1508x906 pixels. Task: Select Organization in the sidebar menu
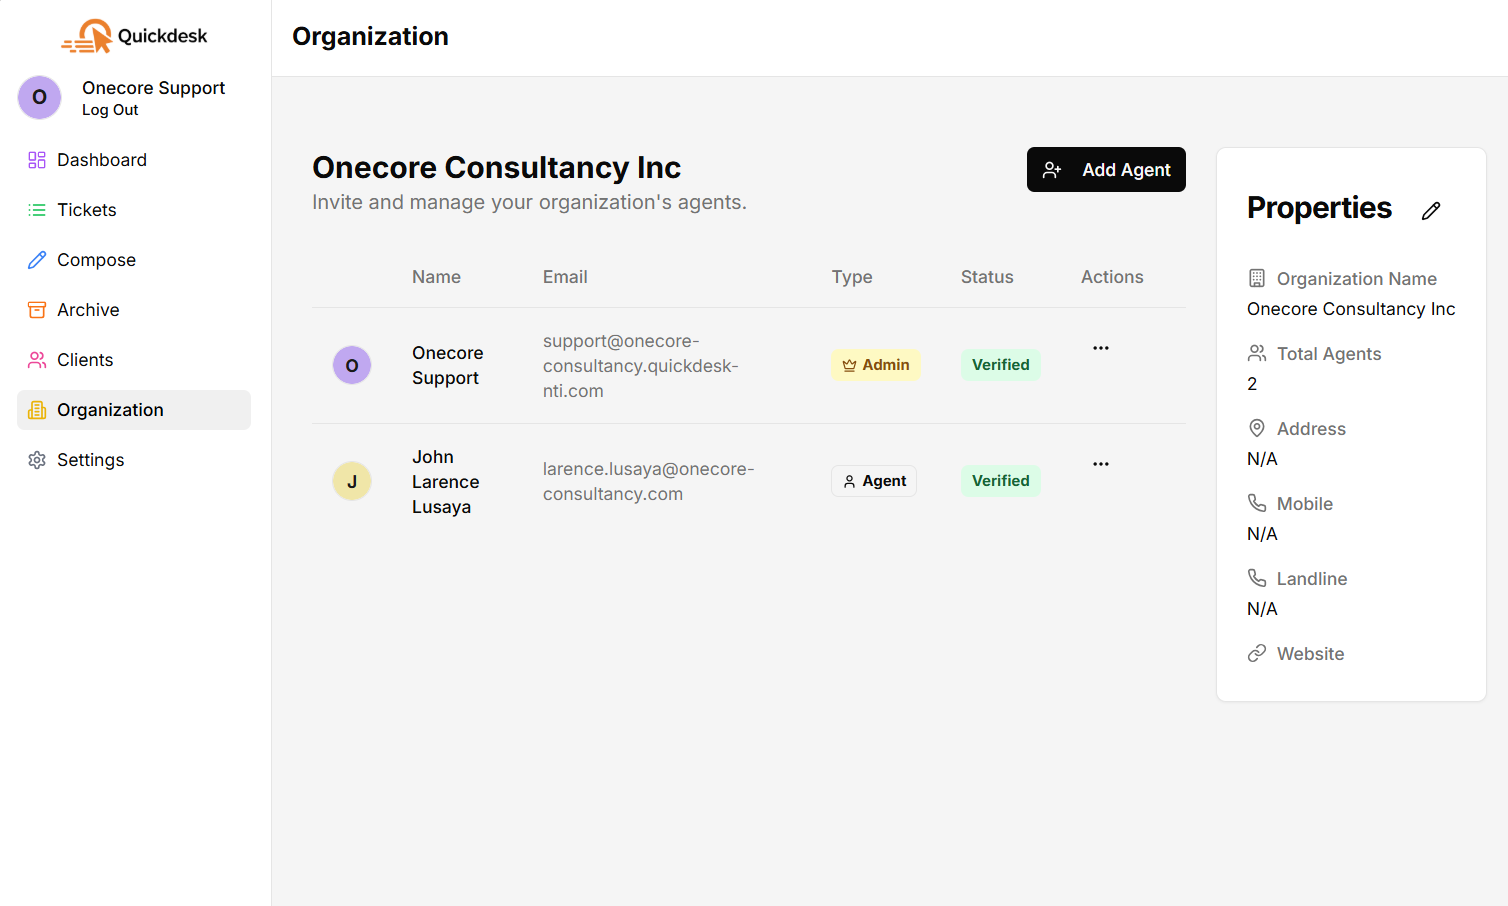tap(110, 409)
